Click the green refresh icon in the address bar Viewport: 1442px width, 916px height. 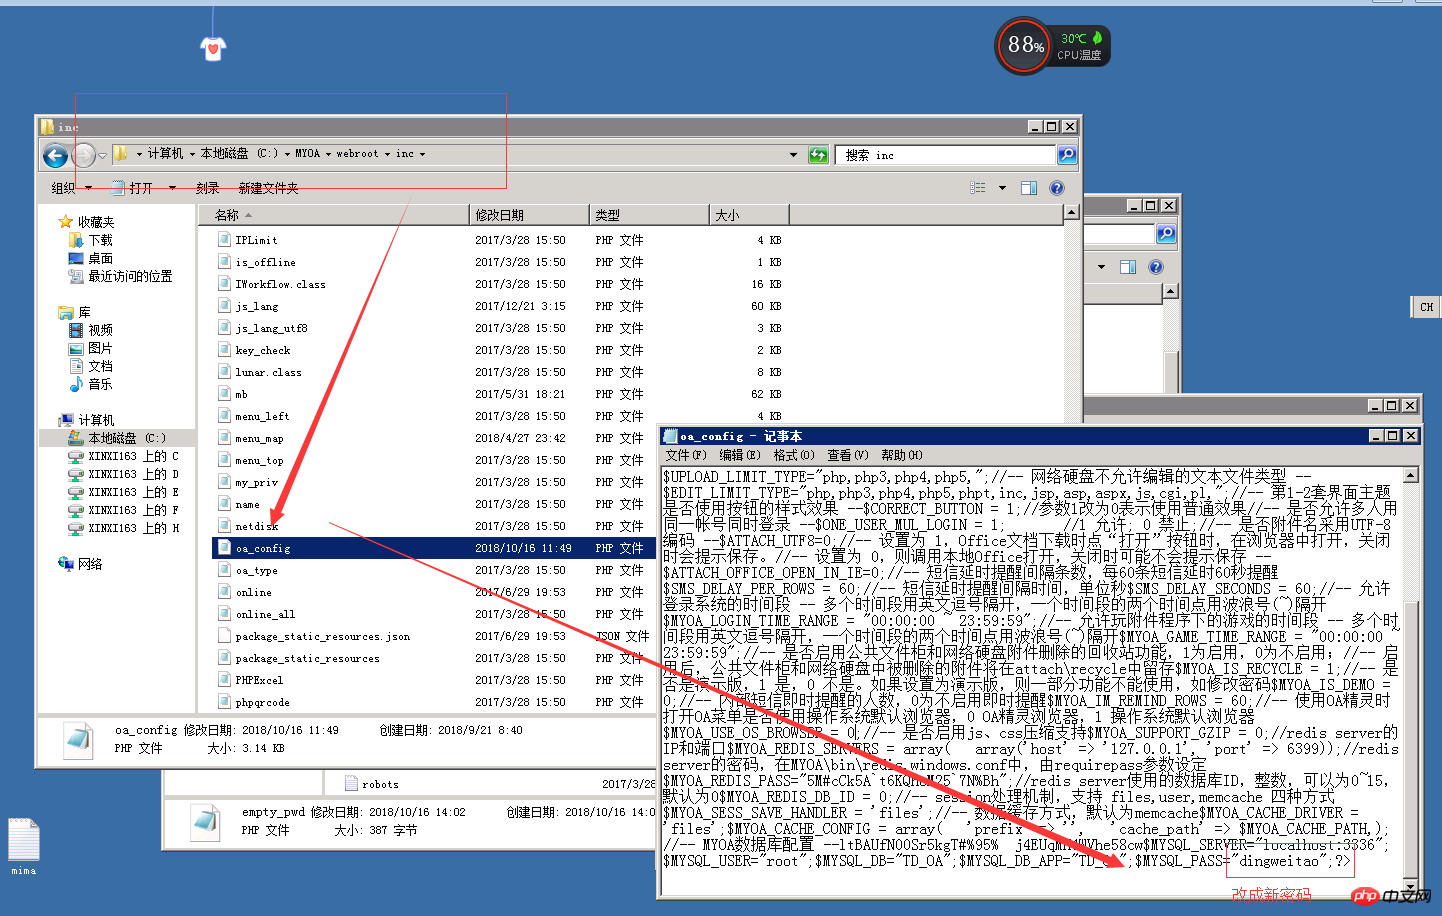(818, 155)
